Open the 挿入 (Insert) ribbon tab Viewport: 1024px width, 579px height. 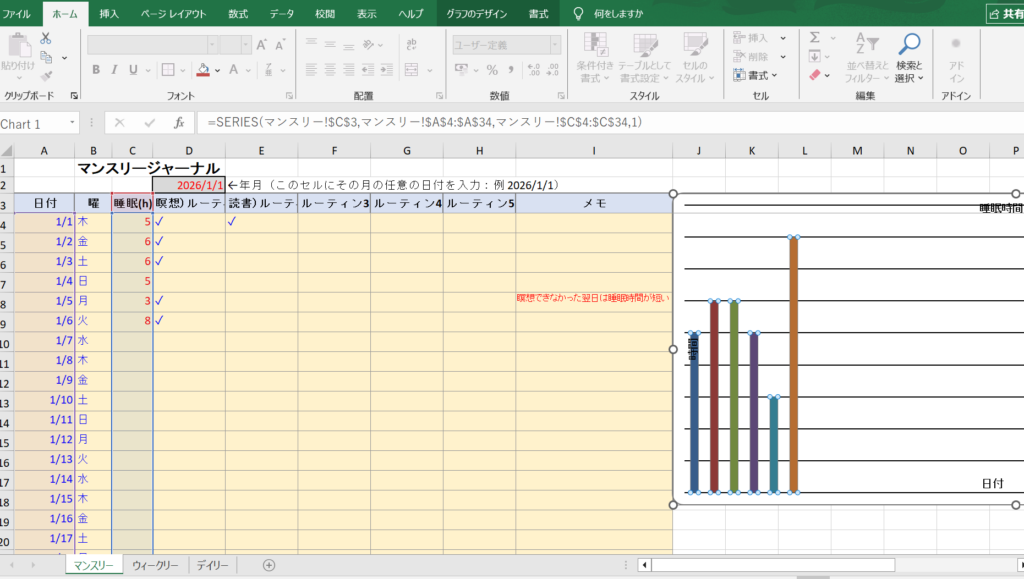pos(109,13)
